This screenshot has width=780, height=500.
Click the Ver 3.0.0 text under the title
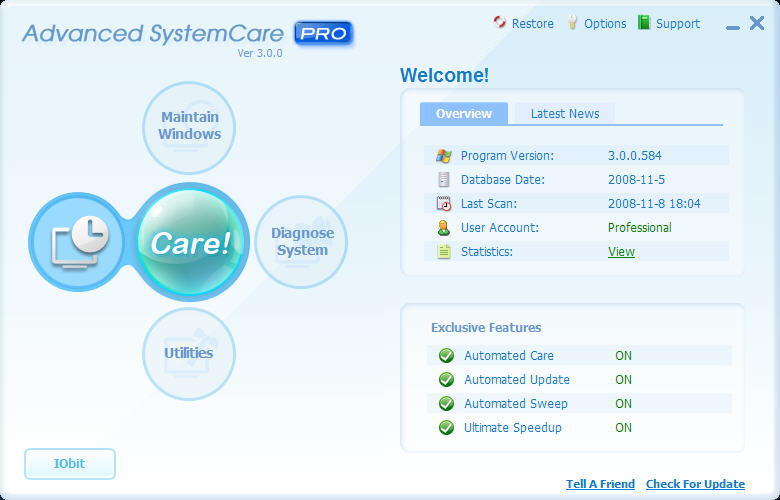260,53
